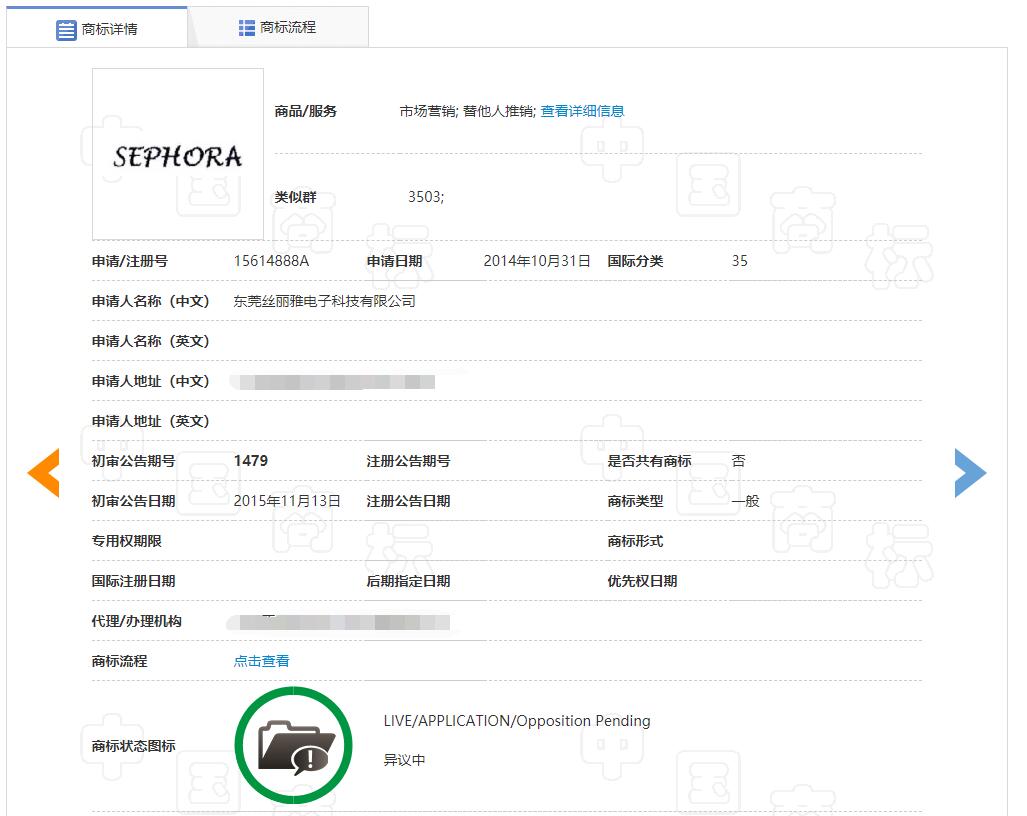Switch to the 商标流程 tab
The height and width of the screenshot is (816, 1027).
point(278,28)
